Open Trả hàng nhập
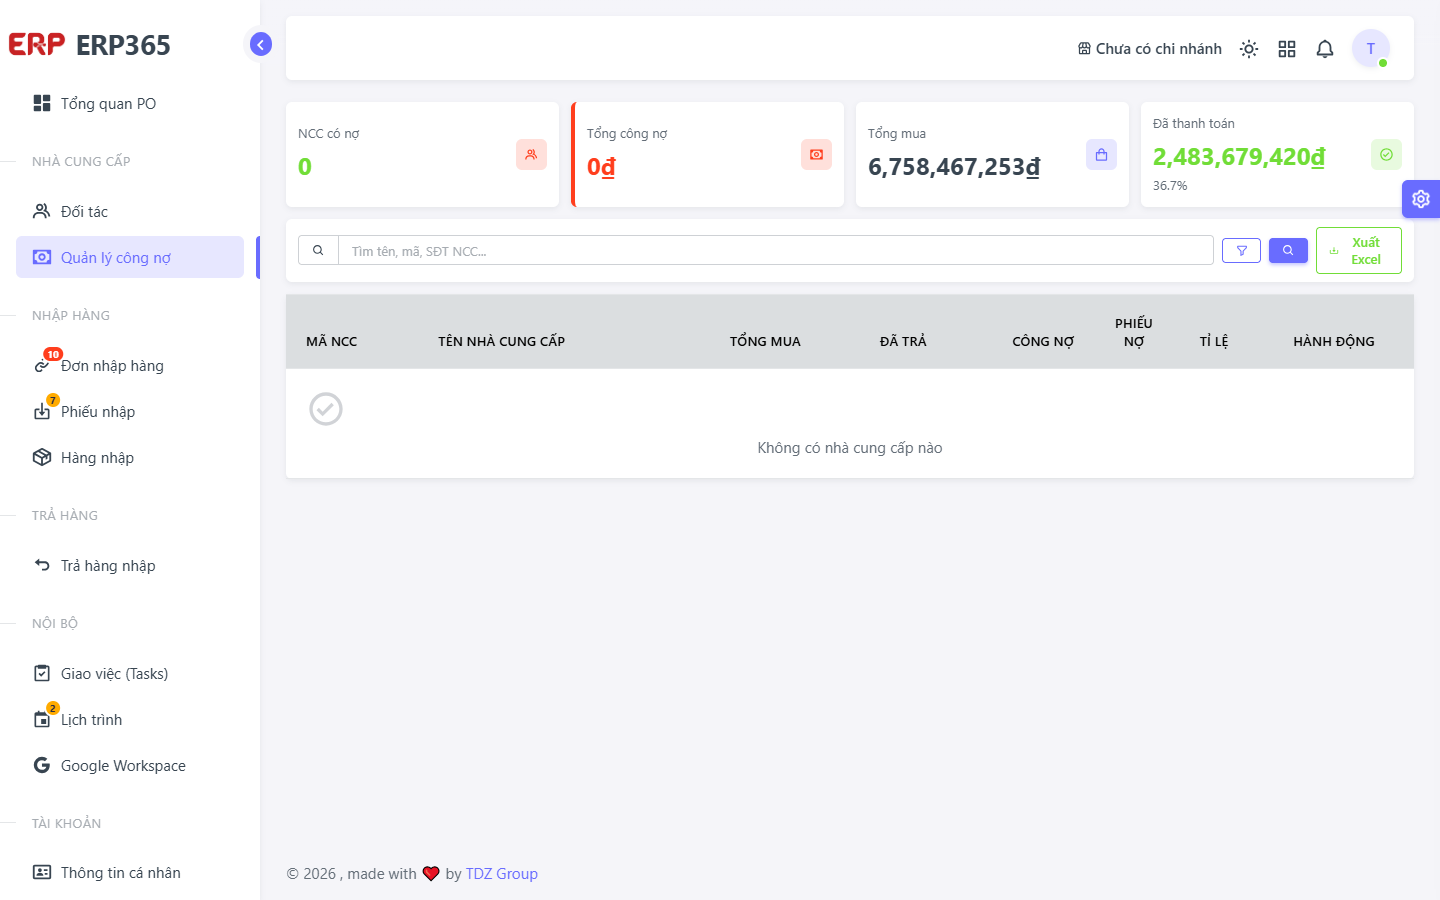1440x900 pixels. 130,565
